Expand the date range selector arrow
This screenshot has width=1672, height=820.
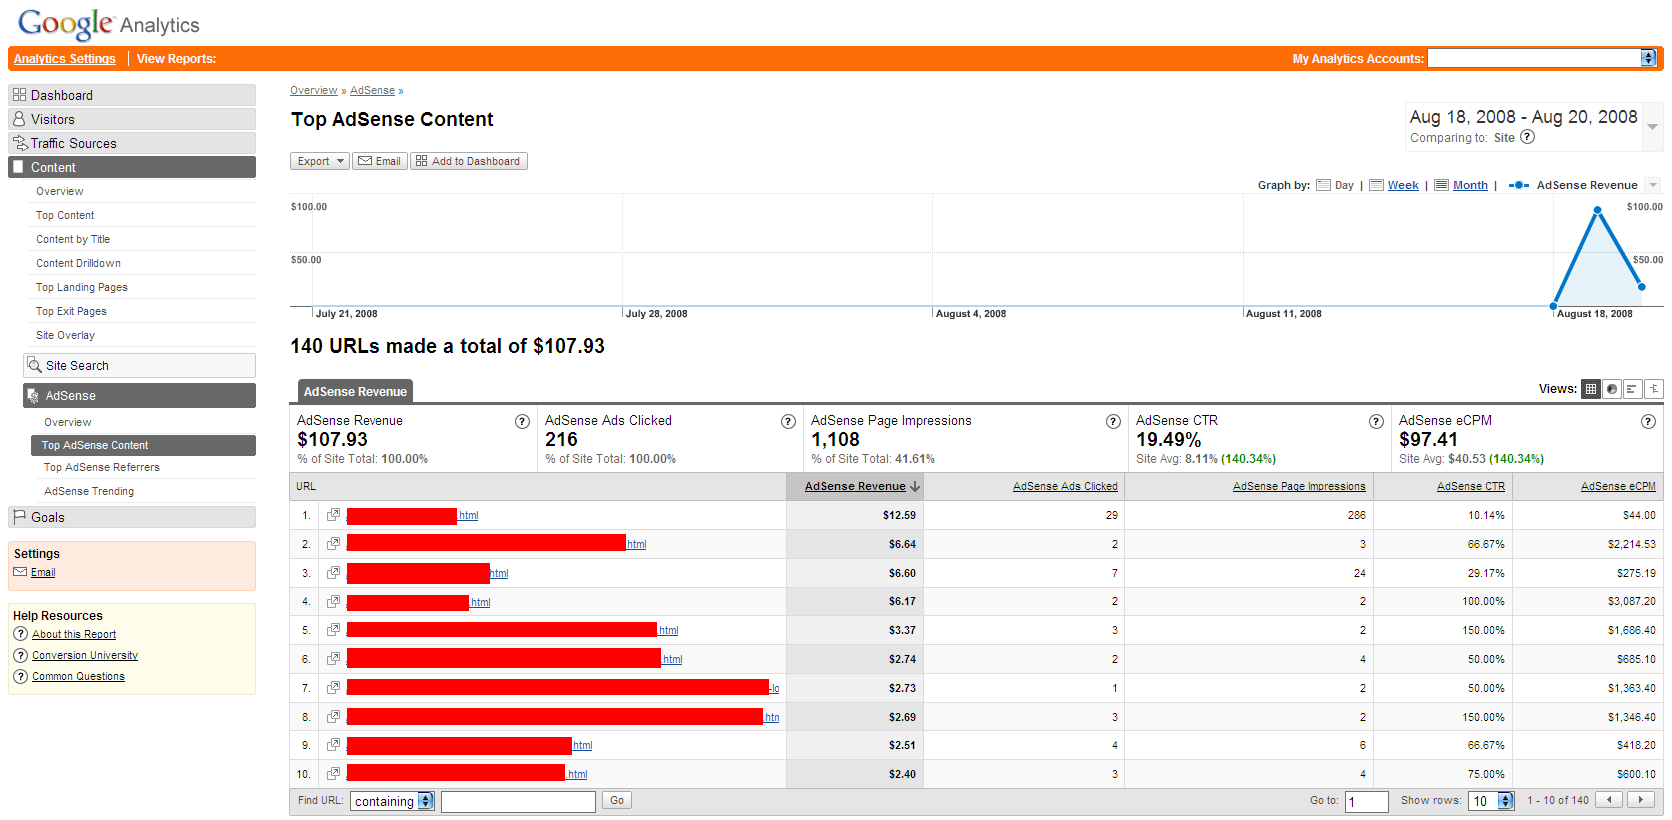pos(1652,127)
